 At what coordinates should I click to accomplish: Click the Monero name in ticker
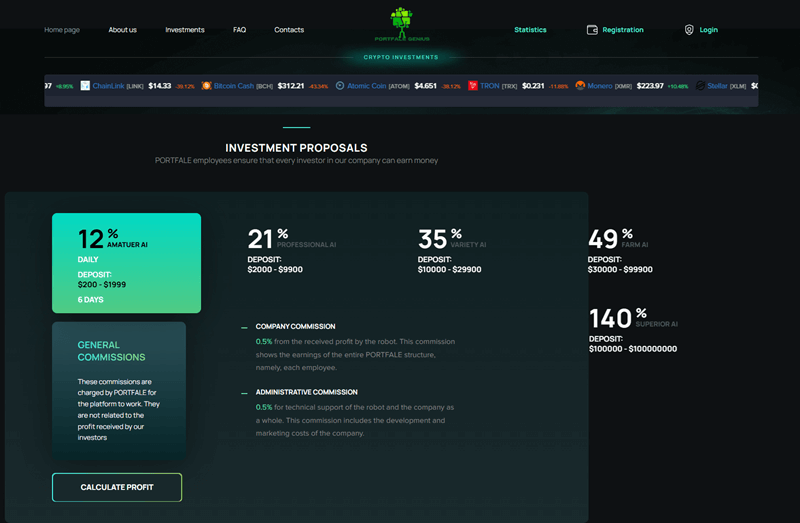pos(599,86)
